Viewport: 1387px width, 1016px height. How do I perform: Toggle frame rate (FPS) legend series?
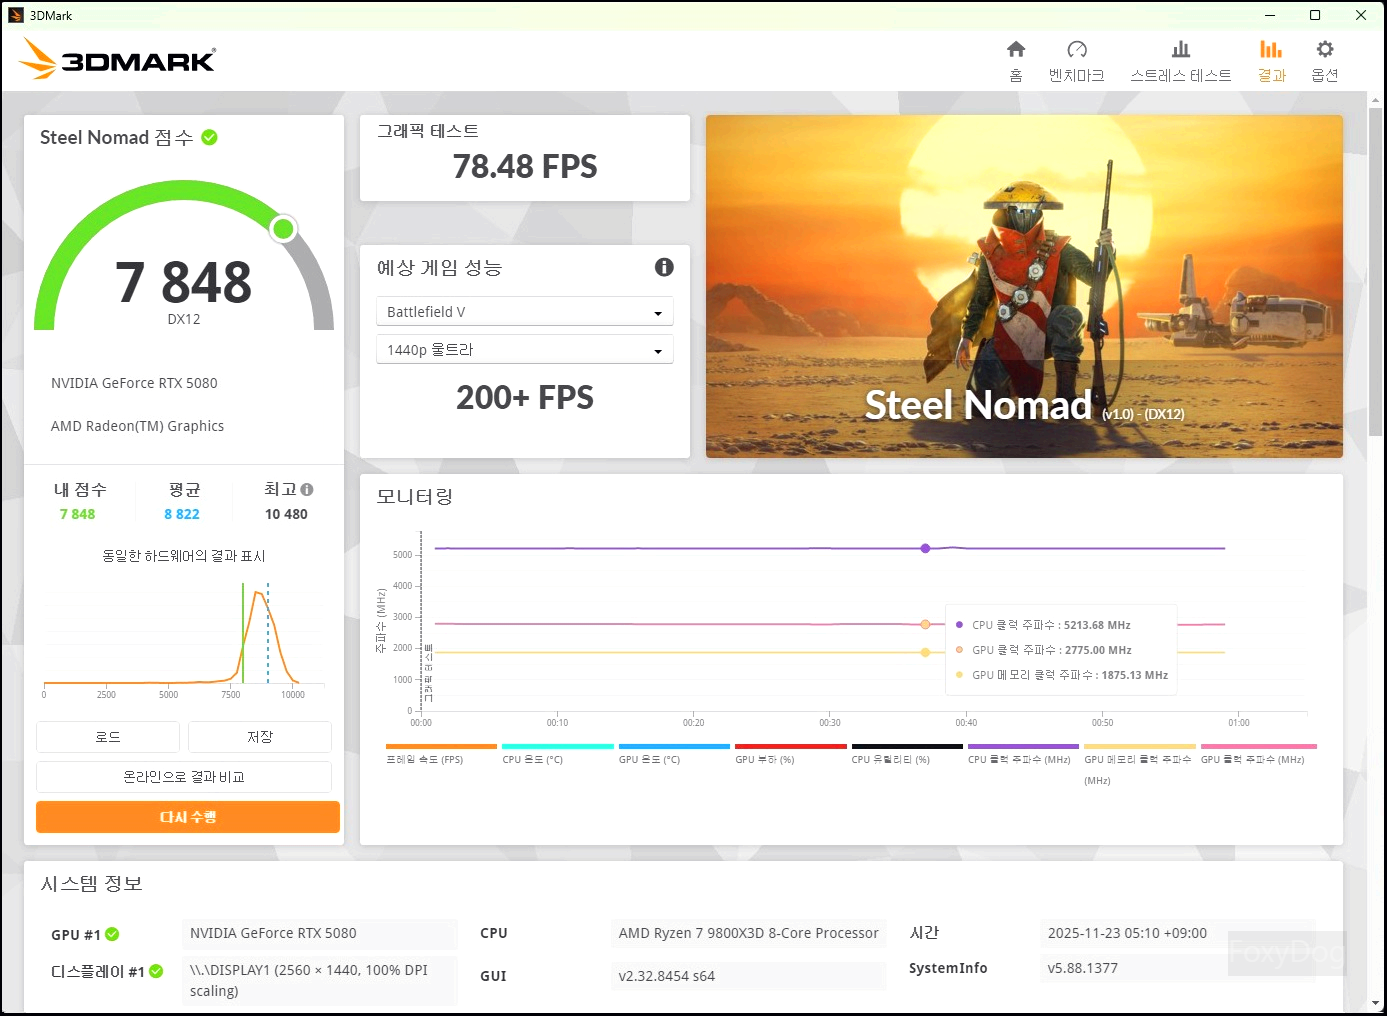[441, 754]
